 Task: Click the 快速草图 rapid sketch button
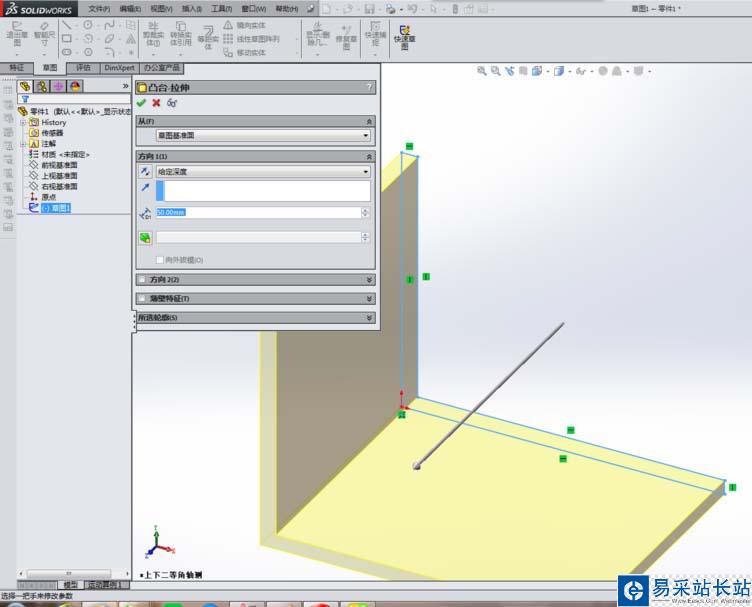404,37
